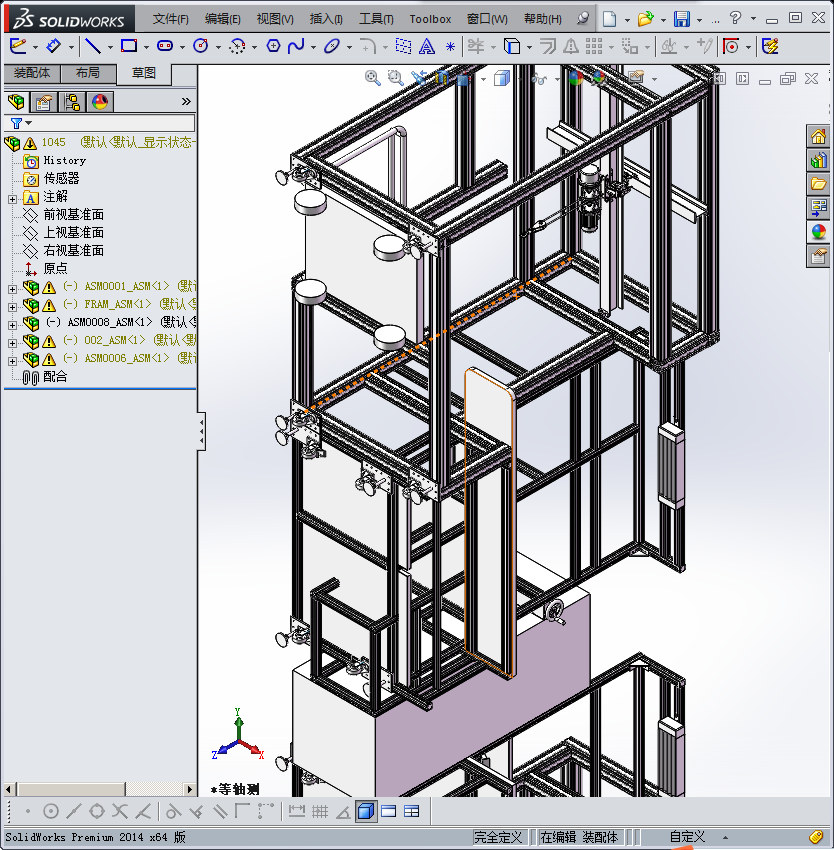Toggle single viewport layout button

click(388, 811)
